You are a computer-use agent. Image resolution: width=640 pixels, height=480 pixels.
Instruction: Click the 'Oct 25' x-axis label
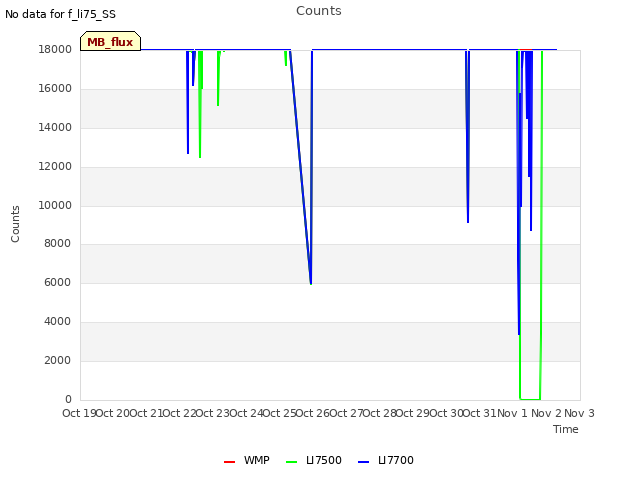point(280,413)
